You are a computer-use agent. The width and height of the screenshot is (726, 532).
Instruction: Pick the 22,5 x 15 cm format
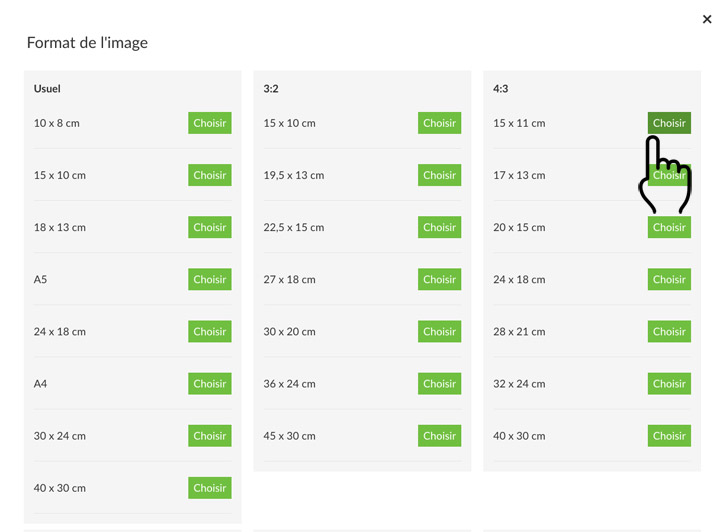click(439, 227)
